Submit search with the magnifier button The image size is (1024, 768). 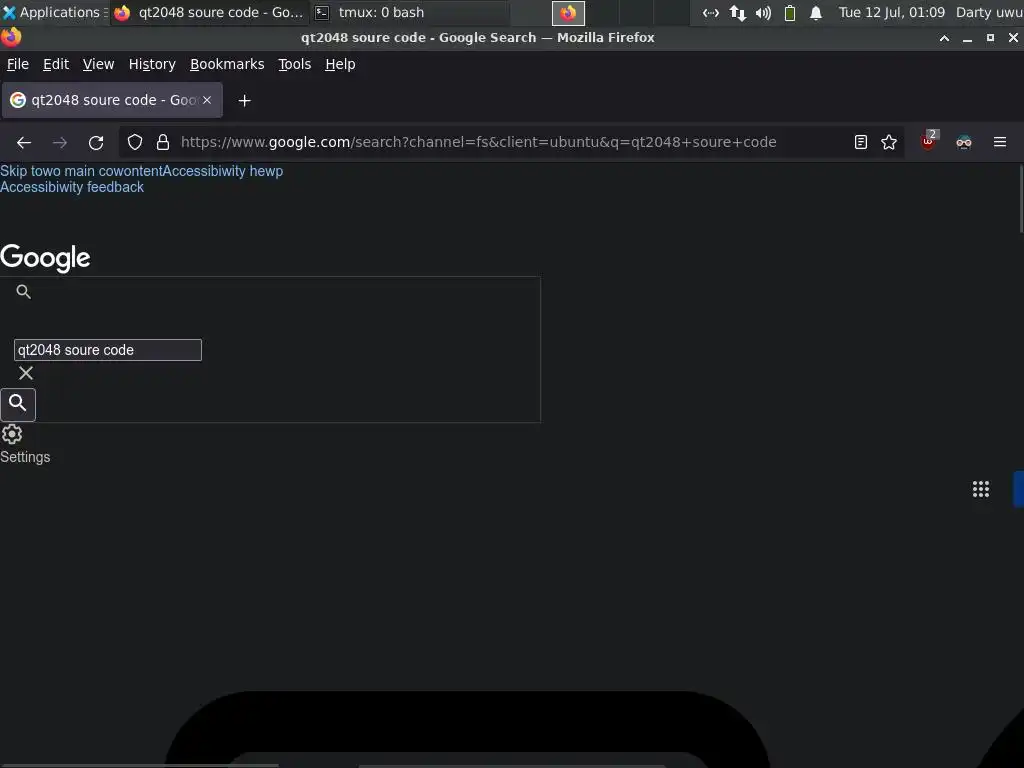pos(18,404)
